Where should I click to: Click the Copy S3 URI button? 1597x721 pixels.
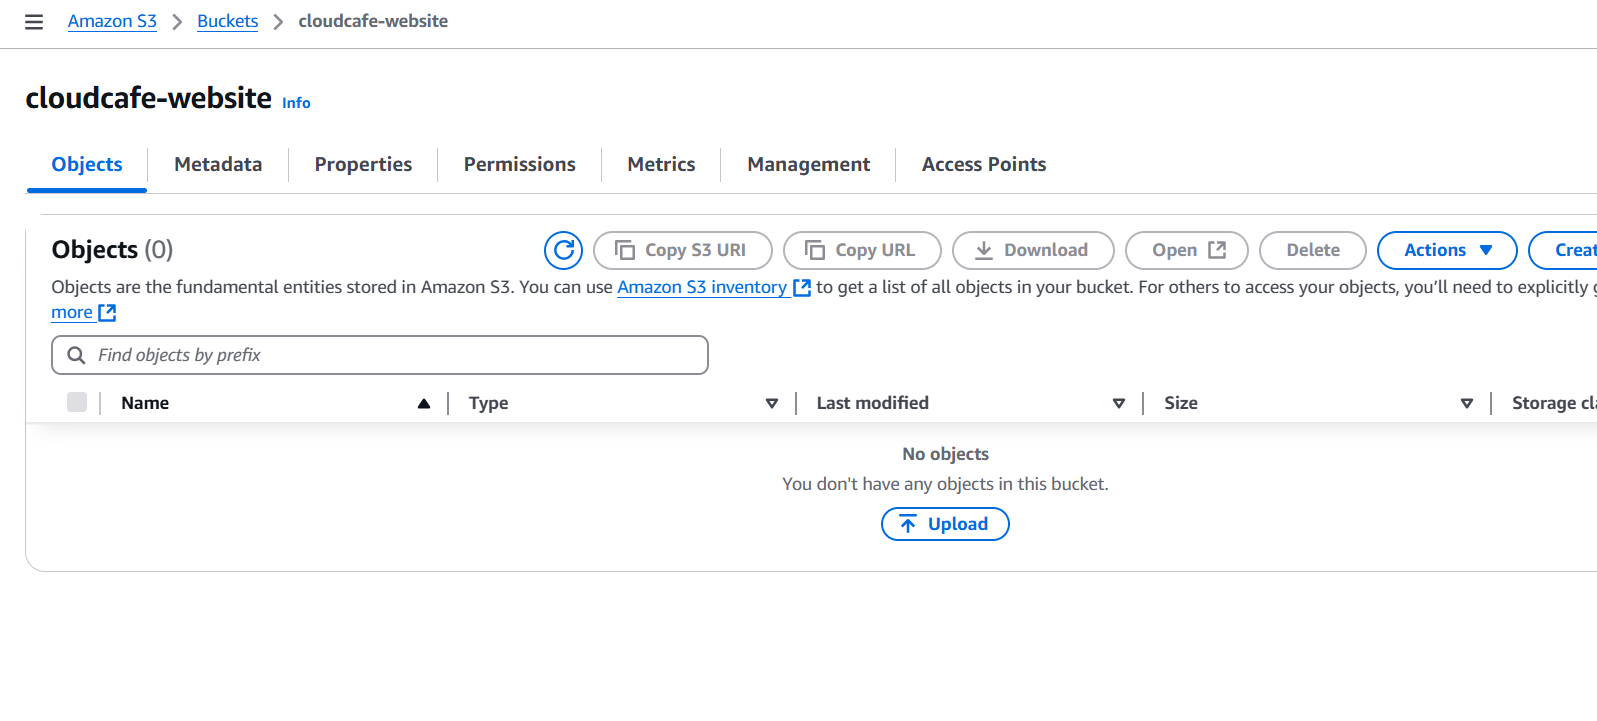pyautogui.click(x=683, y=250)
